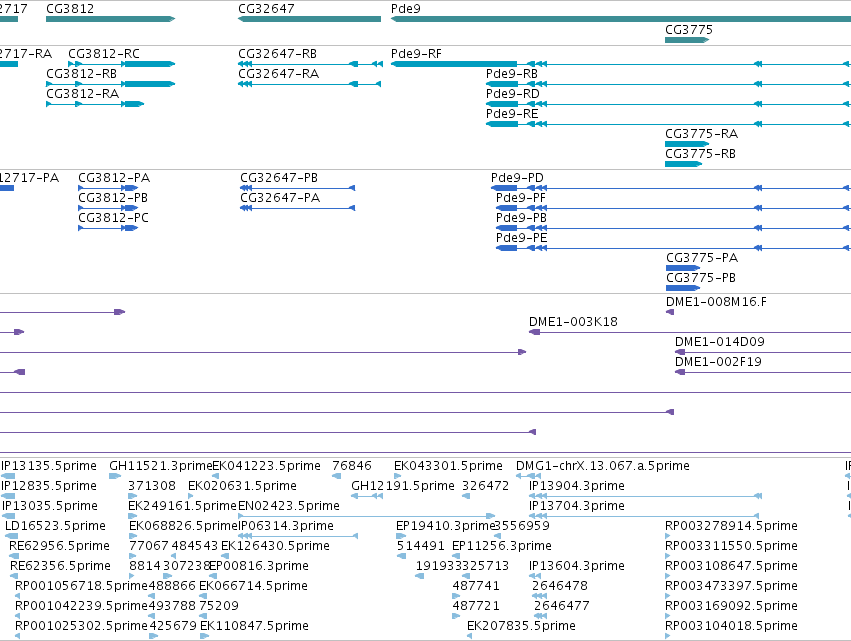Click EST EK020631.5prime
851x641 pixels.
pyautogui.click(x=242, y=486)
